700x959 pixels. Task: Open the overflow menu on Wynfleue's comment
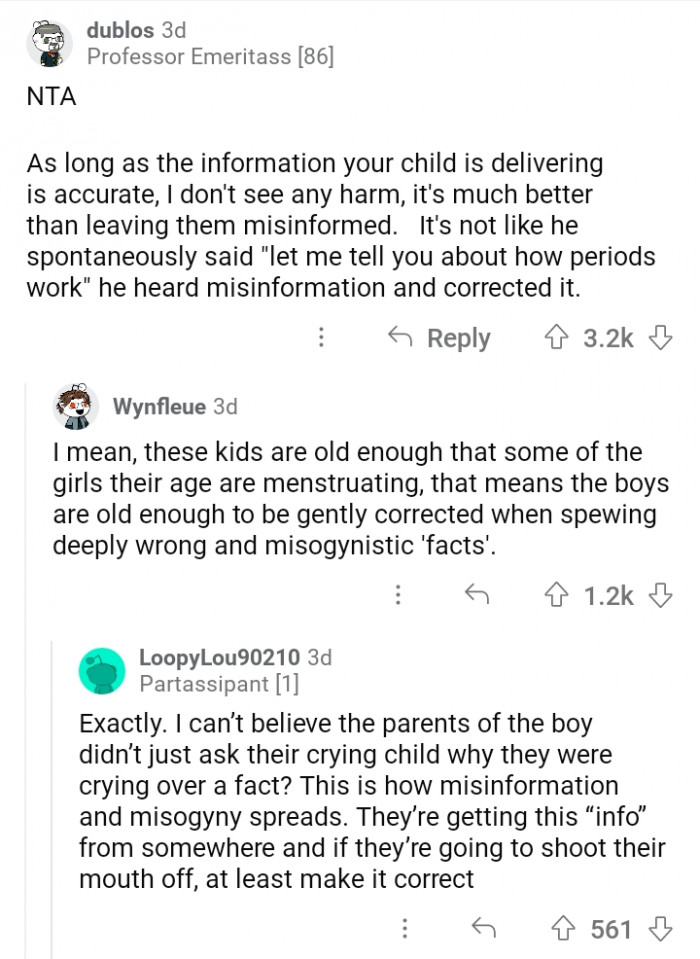pos(398,595)
